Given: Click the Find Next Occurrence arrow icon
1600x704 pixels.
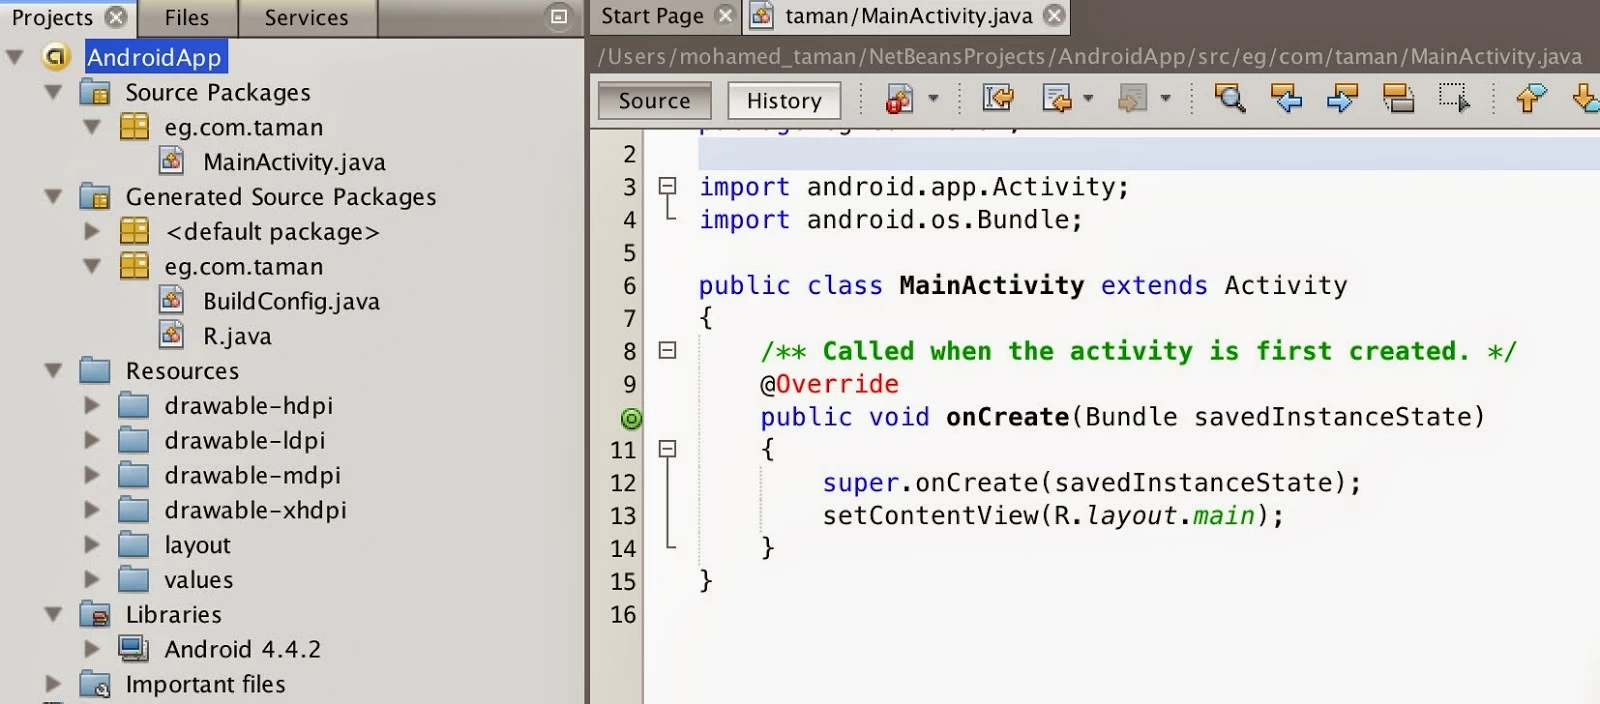Looking at the screenshot, I should pos(1341,98).
